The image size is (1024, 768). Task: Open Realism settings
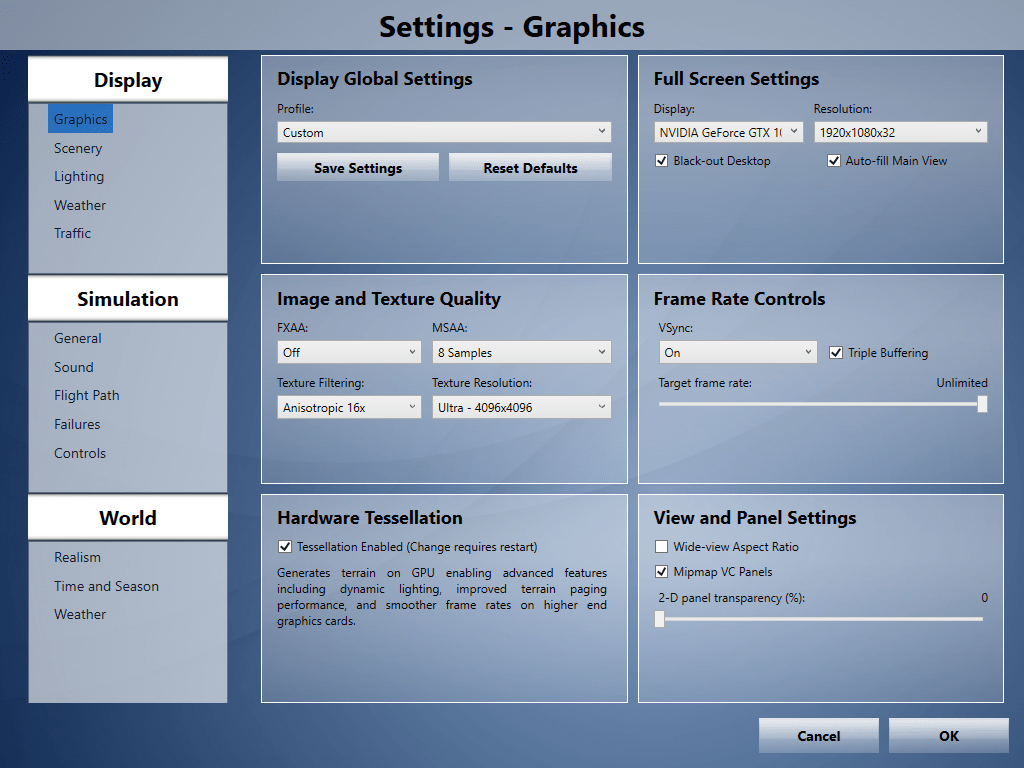(x=77, y=557)
